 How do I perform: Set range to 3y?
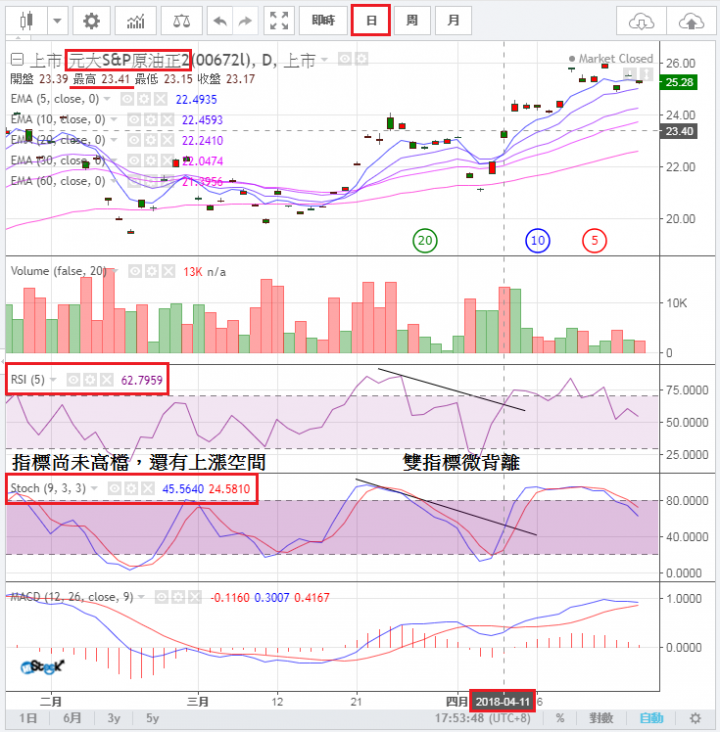coord(113,718)
